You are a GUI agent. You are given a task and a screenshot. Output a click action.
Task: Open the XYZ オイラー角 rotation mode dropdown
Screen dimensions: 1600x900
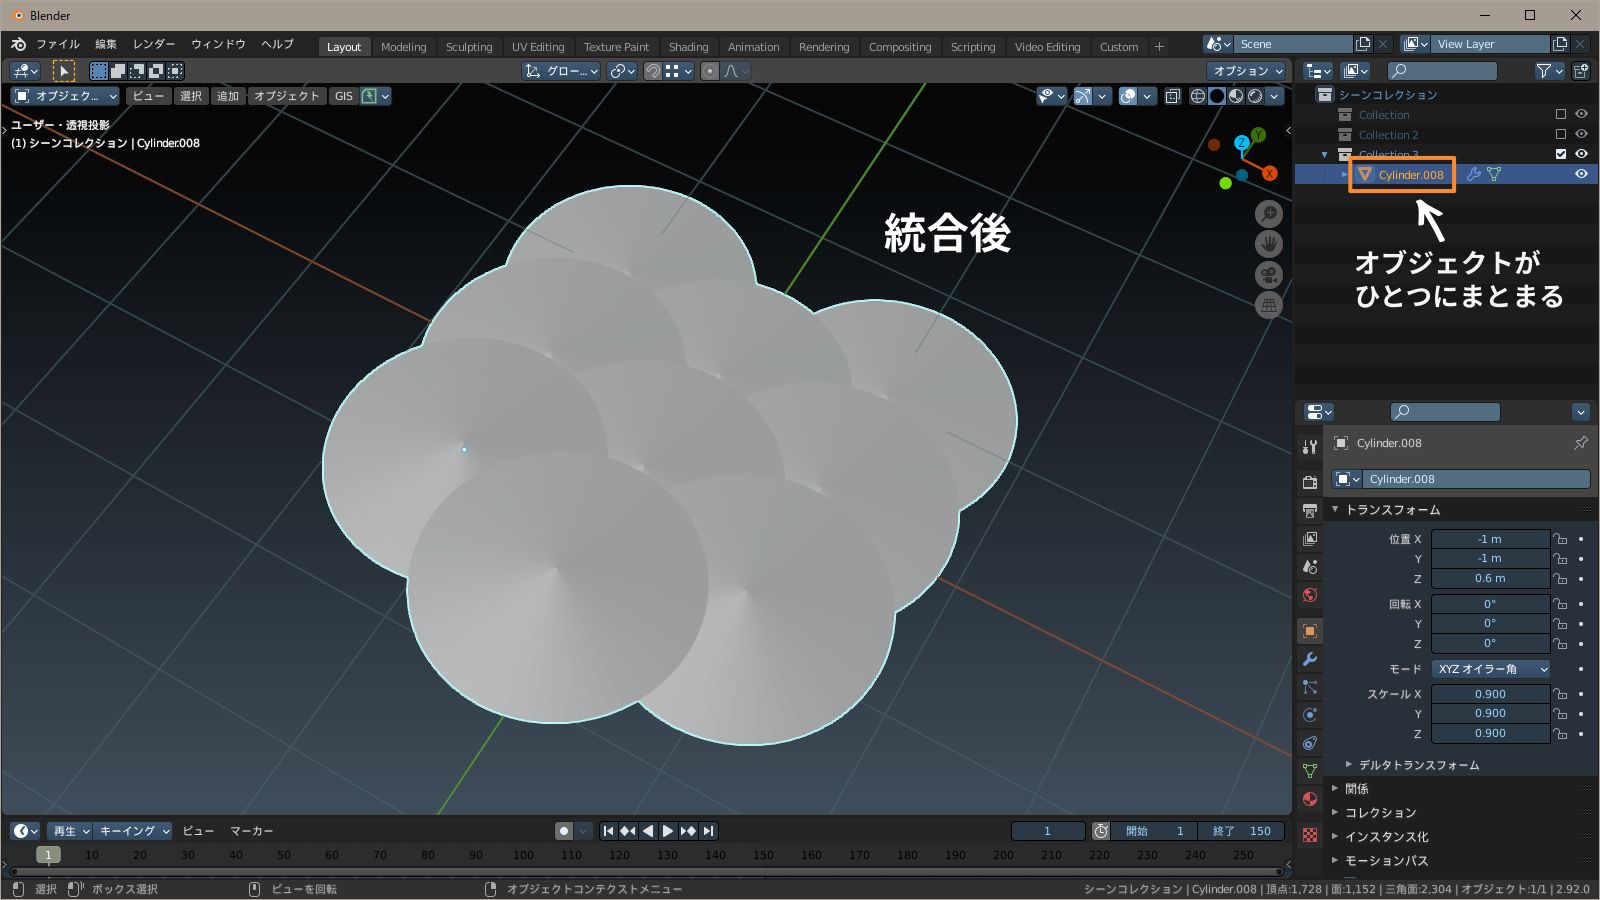(1492, 669)
